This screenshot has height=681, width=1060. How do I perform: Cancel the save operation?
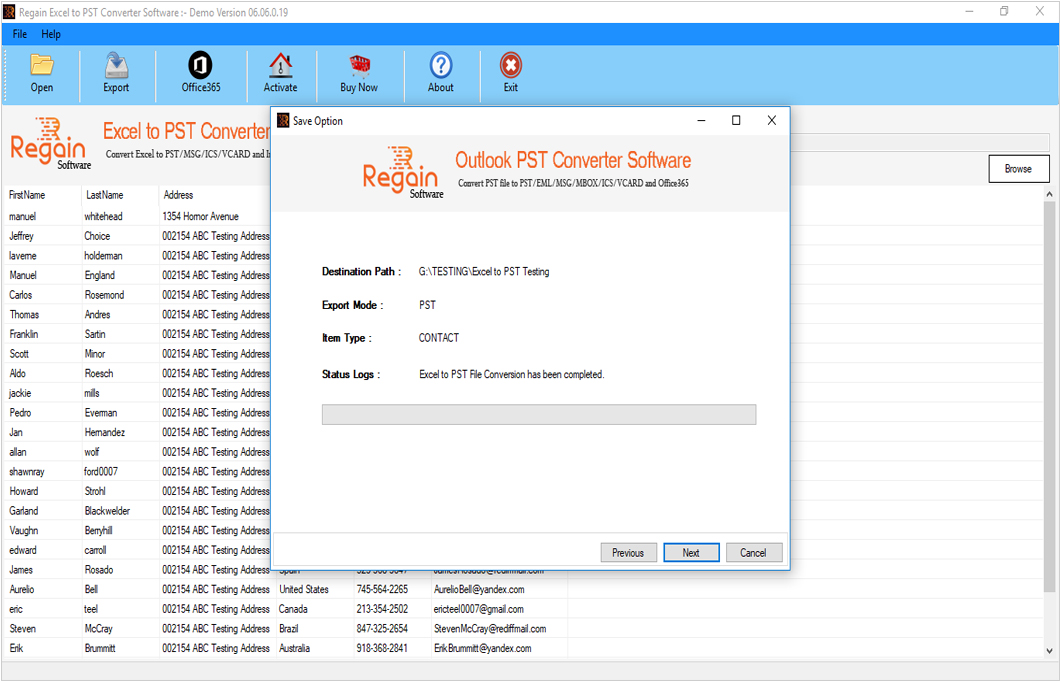click(x=754, y=552)
